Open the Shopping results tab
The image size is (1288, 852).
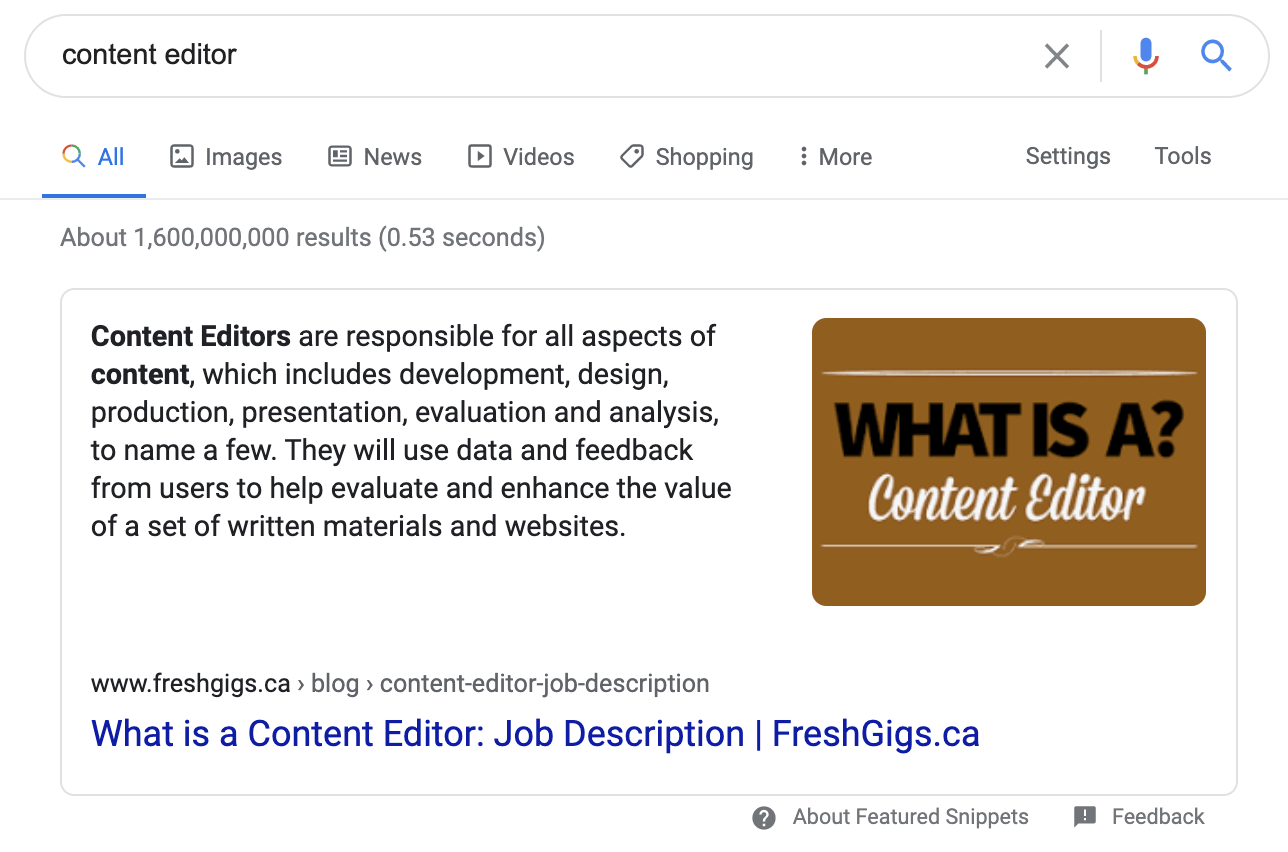tap(703, 156)
